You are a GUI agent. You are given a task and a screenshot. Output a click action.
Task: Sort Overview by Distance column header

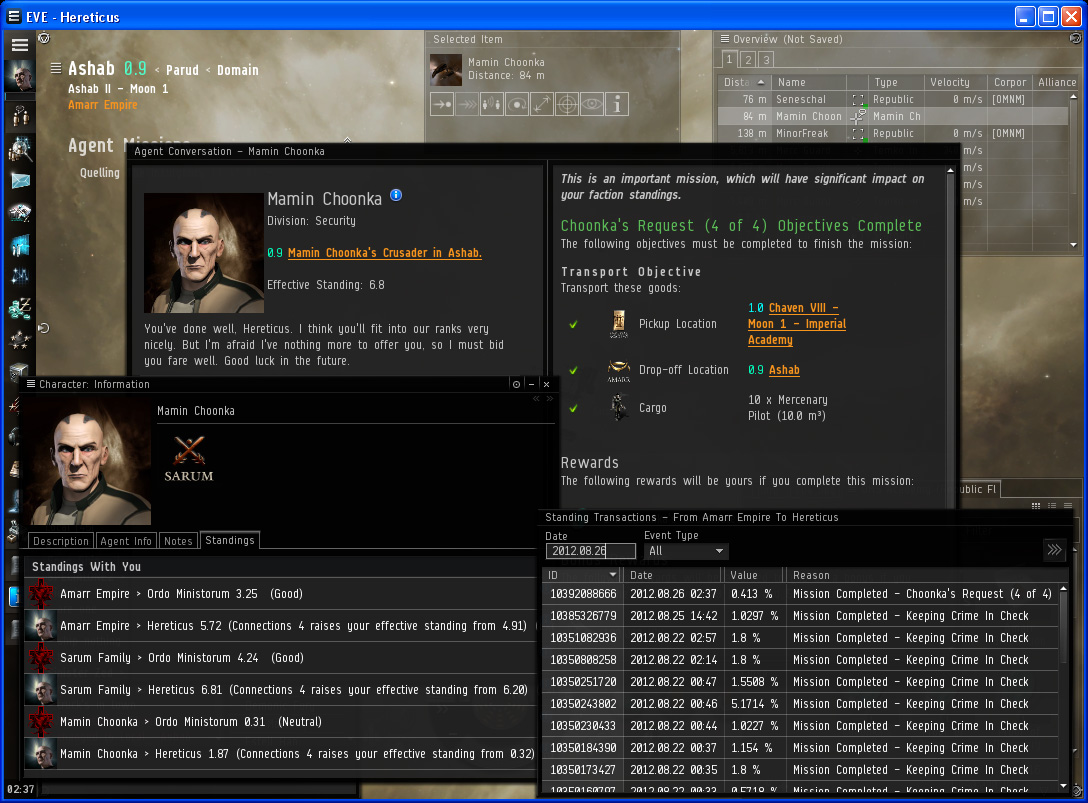(744, 82)
